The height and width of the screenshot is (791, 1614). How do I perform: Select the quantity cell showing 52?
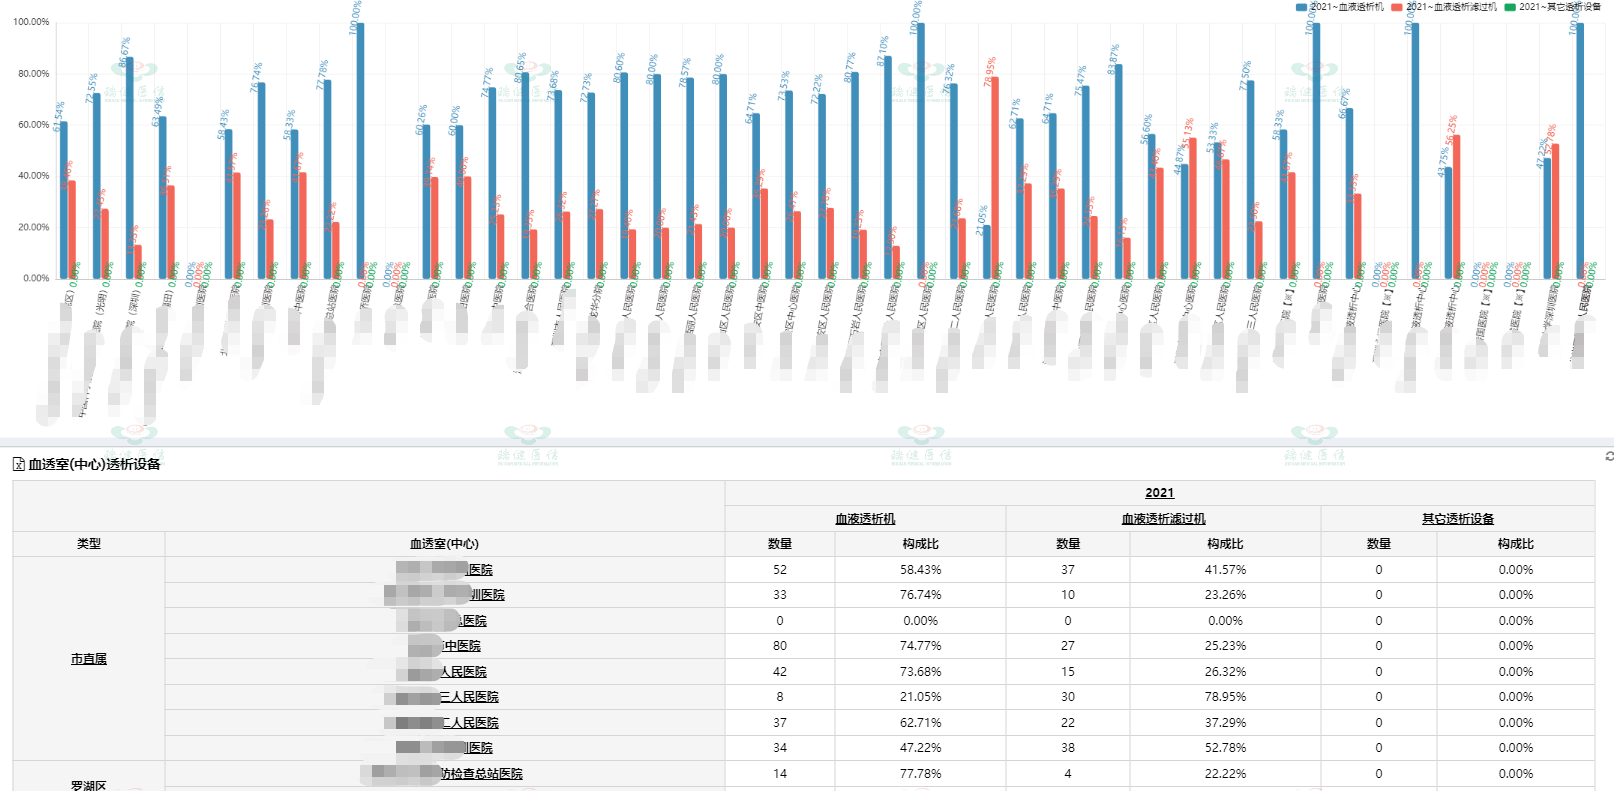[780, 570]
